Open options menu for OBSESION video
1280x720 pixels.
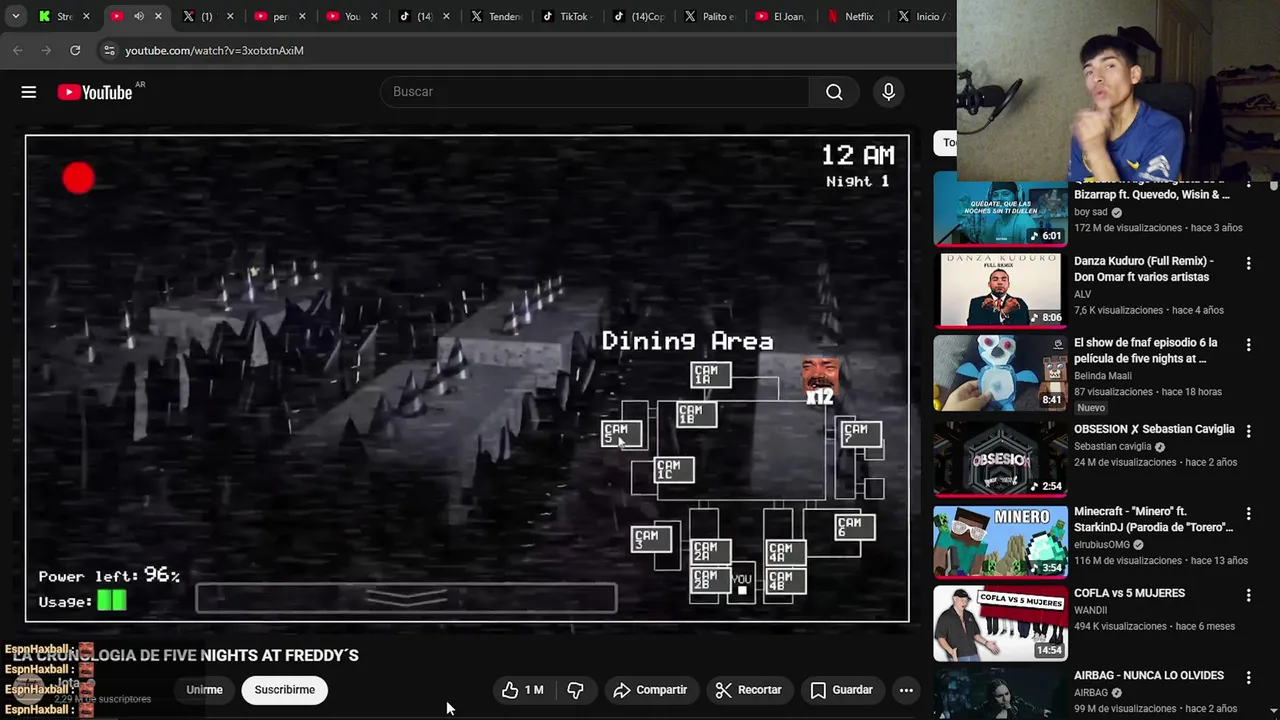(1248, 431)
